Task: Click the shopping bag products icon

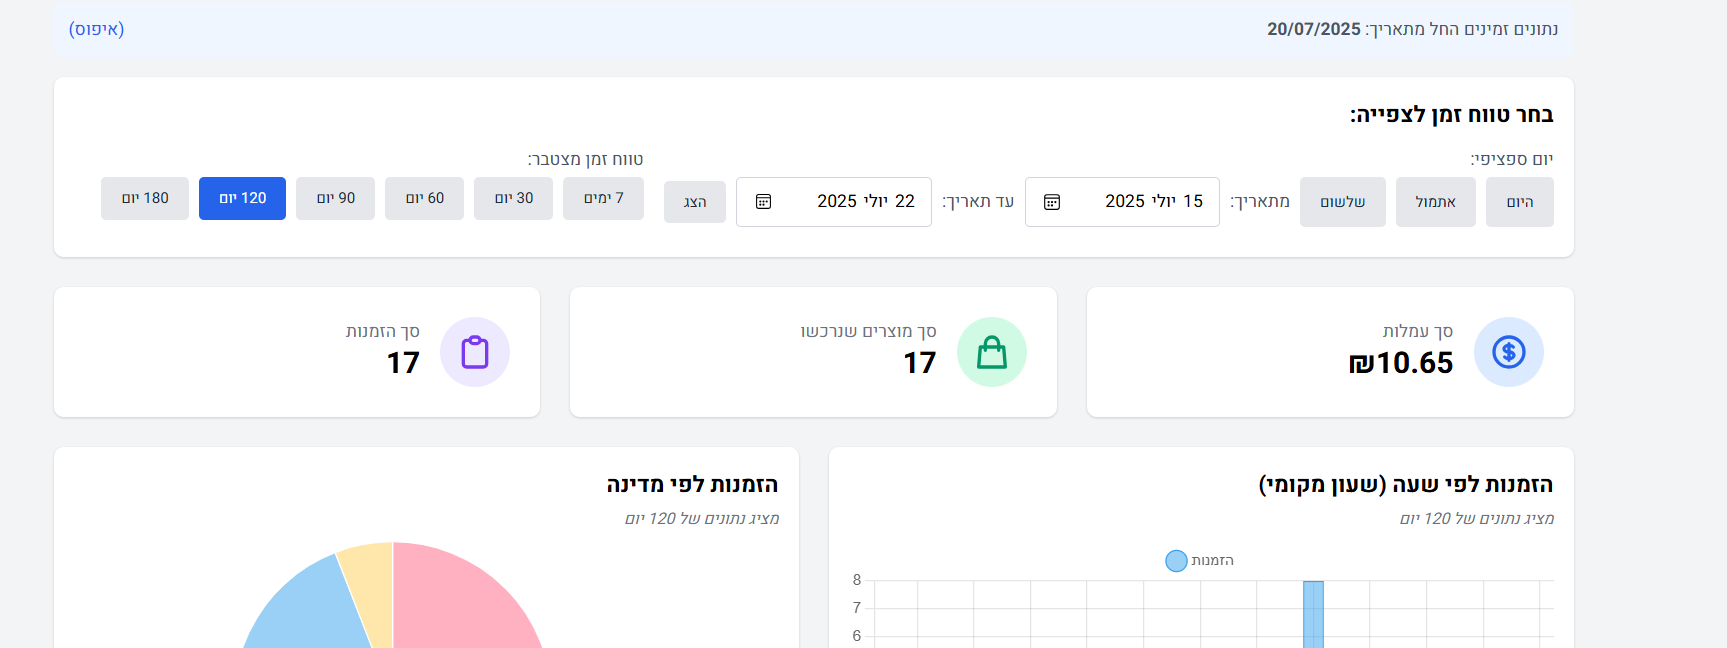Action: coord(992,352)
